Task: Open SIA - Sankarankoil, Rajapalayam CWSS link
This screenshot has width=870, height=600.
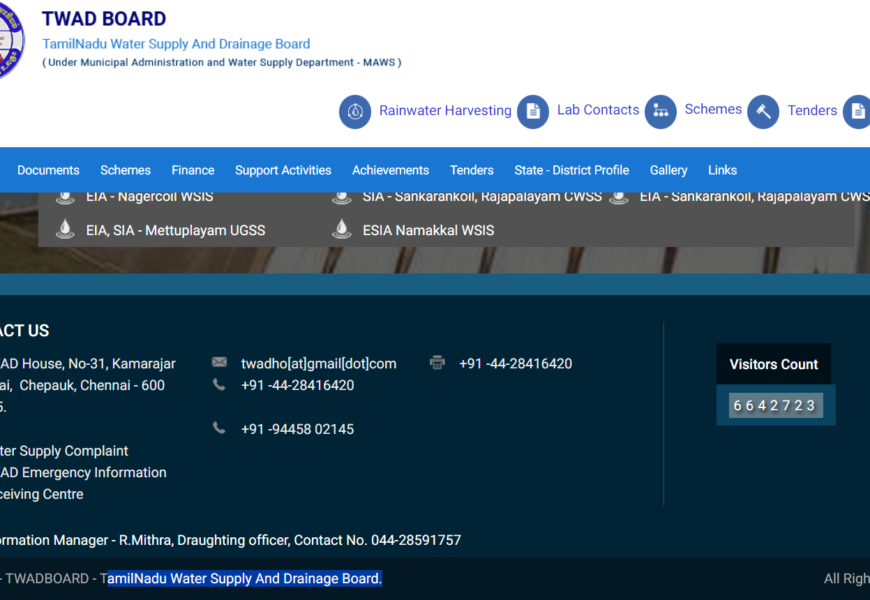Action: click(x=482, y=197)
